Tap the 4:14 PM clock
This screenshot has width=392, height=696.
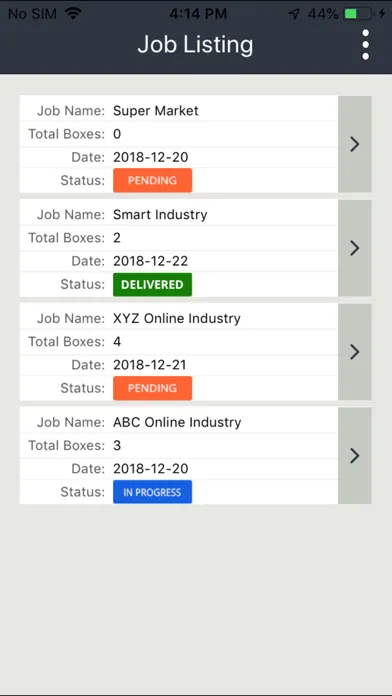pyautogui.click(x=198, y=14)
